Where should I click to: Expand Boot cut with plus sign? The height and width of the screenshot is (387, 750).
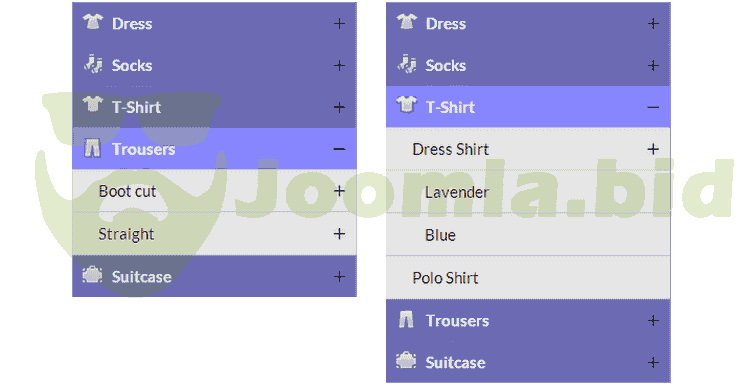coord(339,191)
